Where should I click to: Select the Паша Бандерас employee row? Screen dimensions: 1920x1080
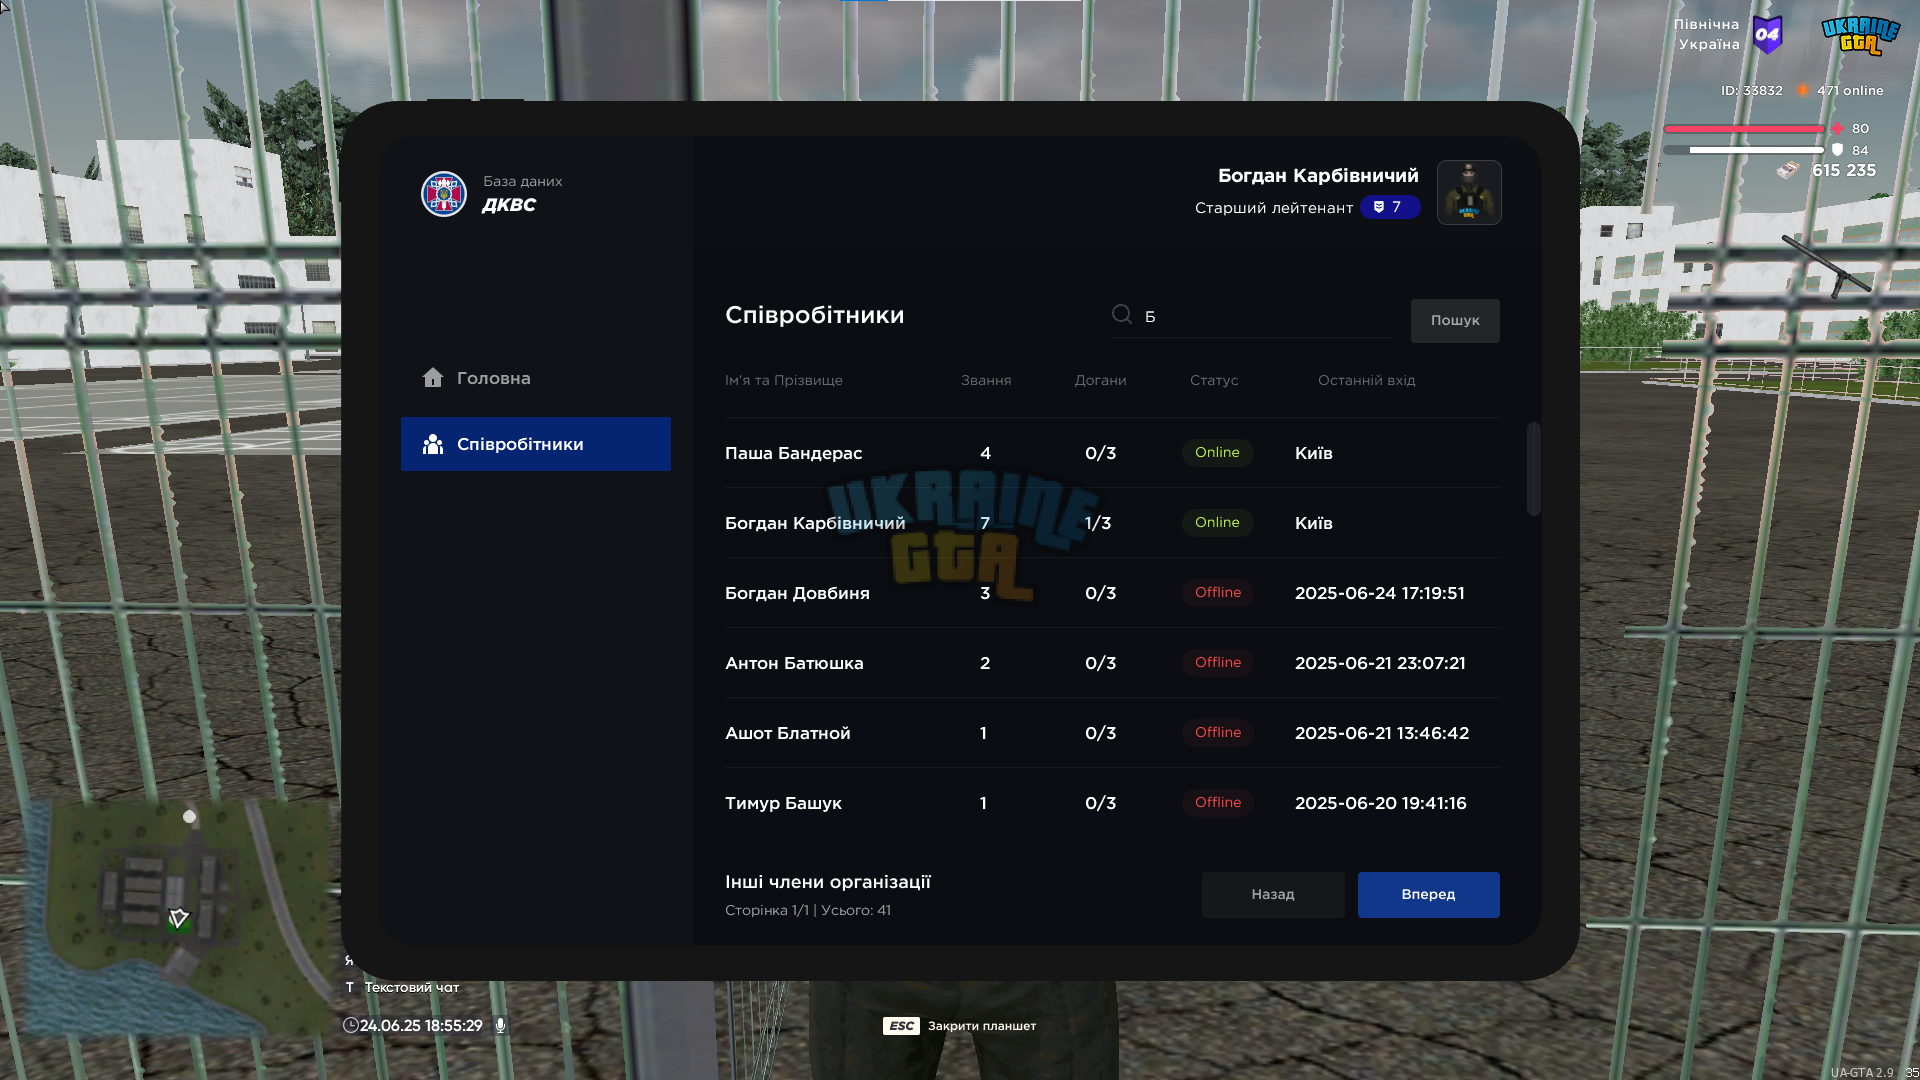click(x=1112, y=453)
